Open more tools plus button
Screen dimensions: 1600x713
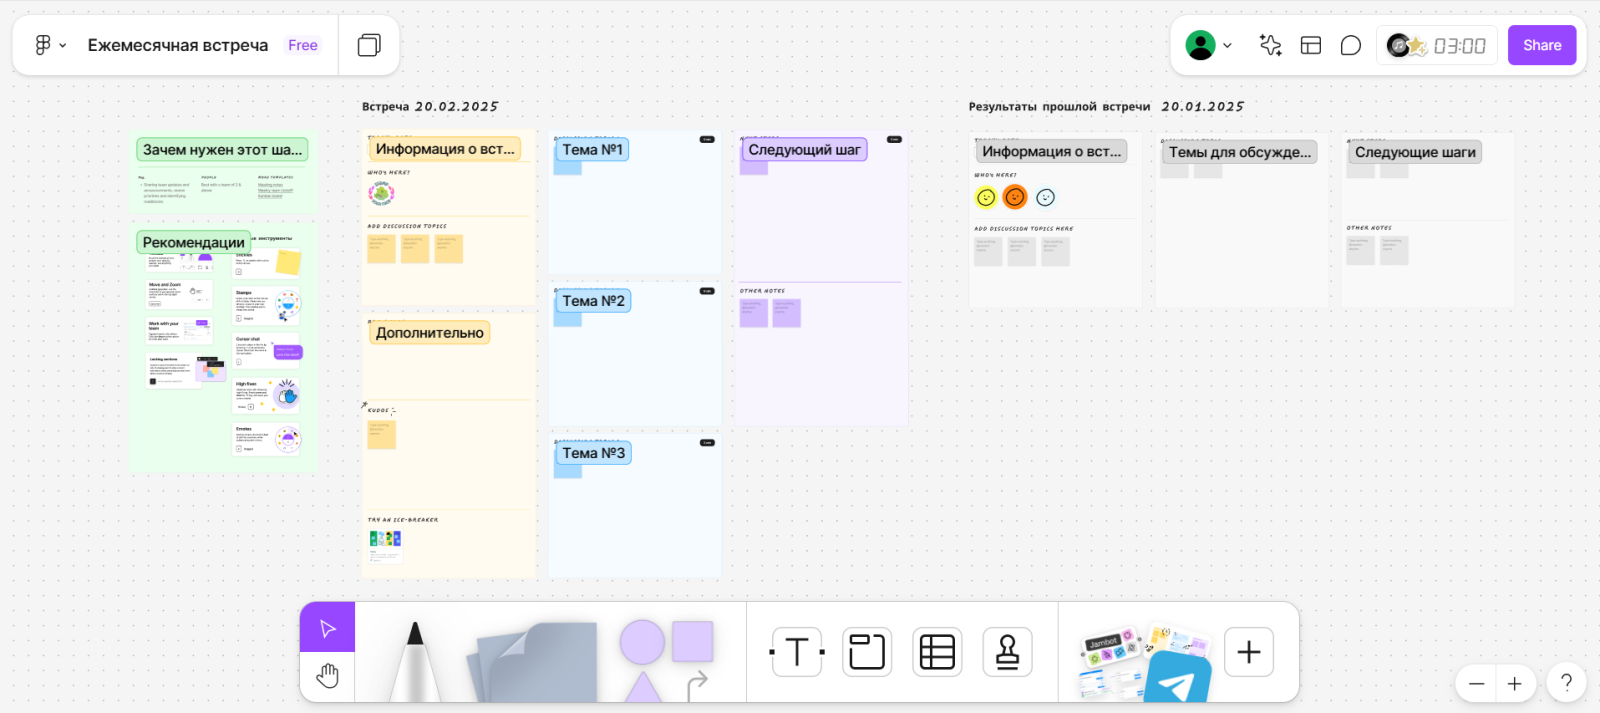point(1248,652)
